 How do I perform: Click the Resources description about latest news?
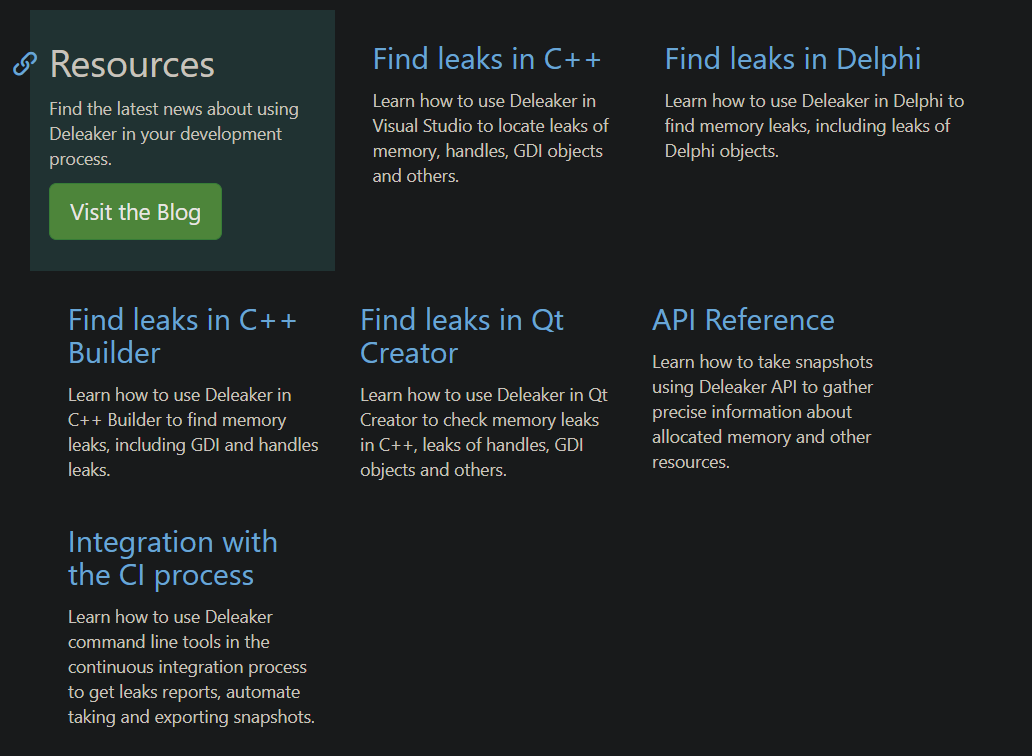point(174,134)
